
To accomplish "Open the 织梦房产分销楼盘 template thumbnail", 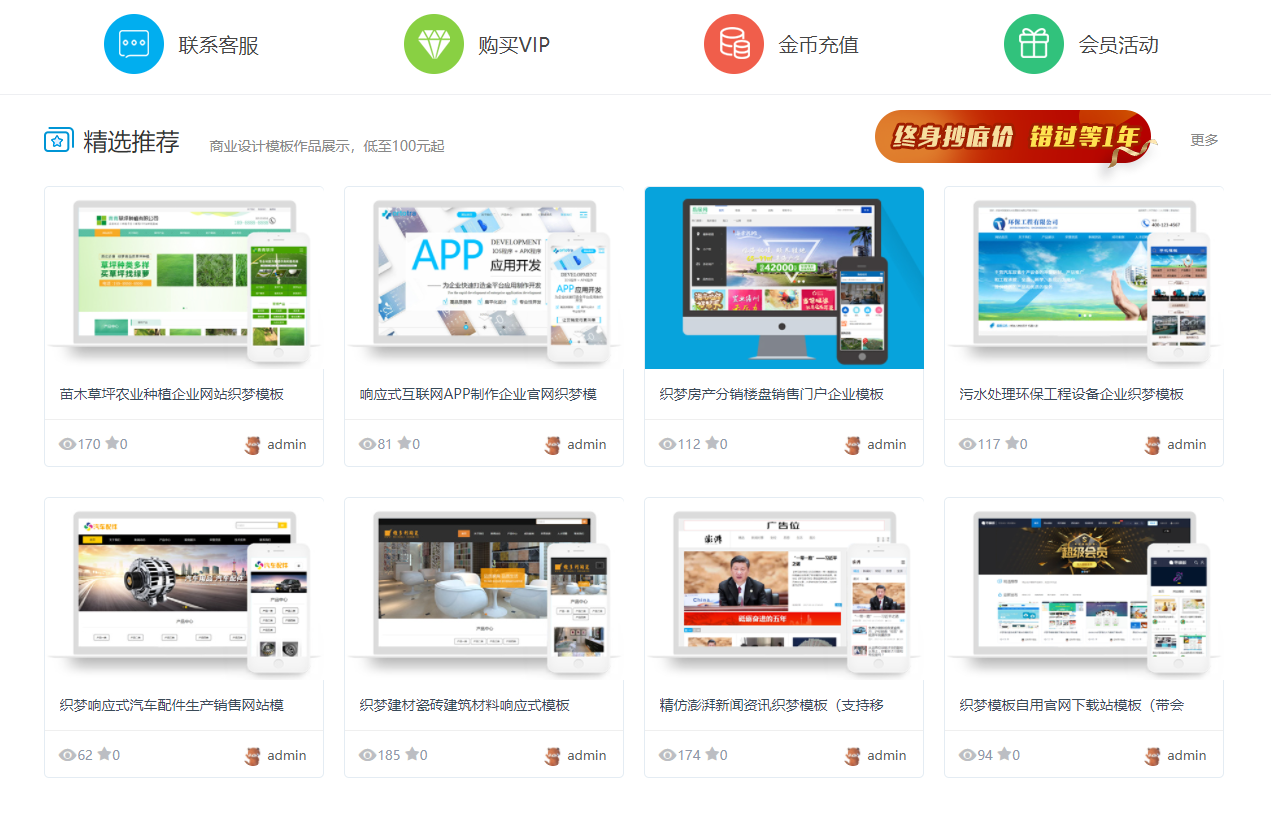I will (784, 278).
